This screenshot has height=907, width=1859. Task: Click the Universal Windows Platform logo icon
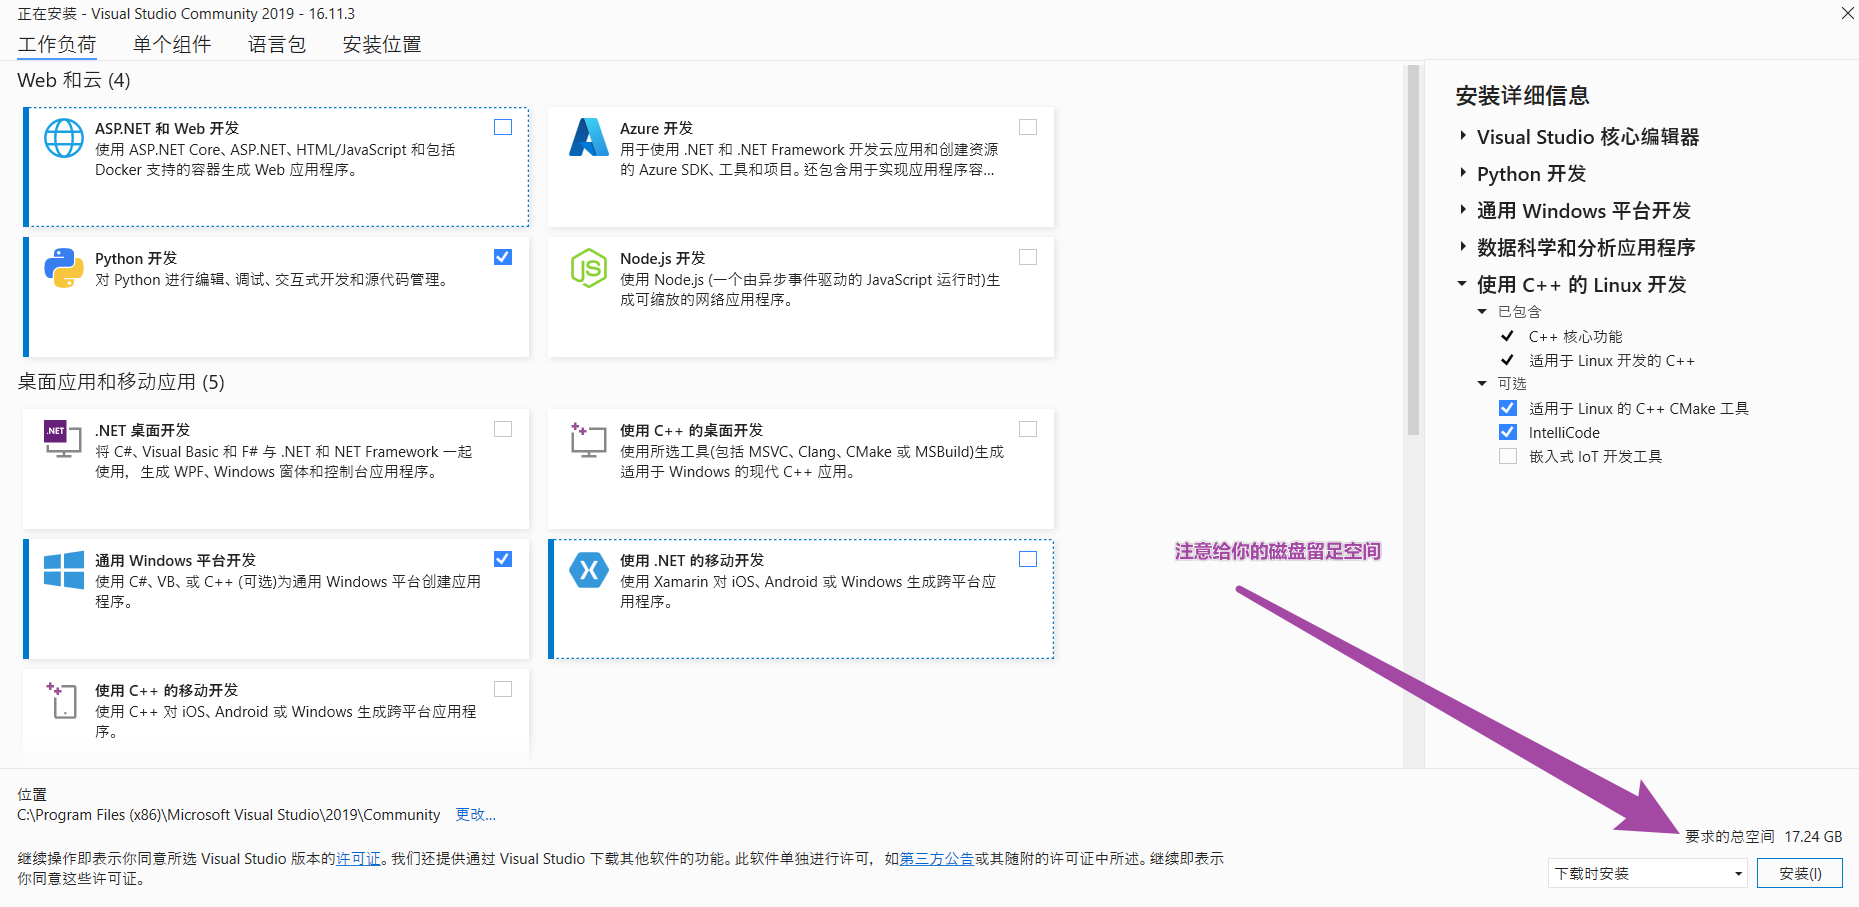(64, 570)
